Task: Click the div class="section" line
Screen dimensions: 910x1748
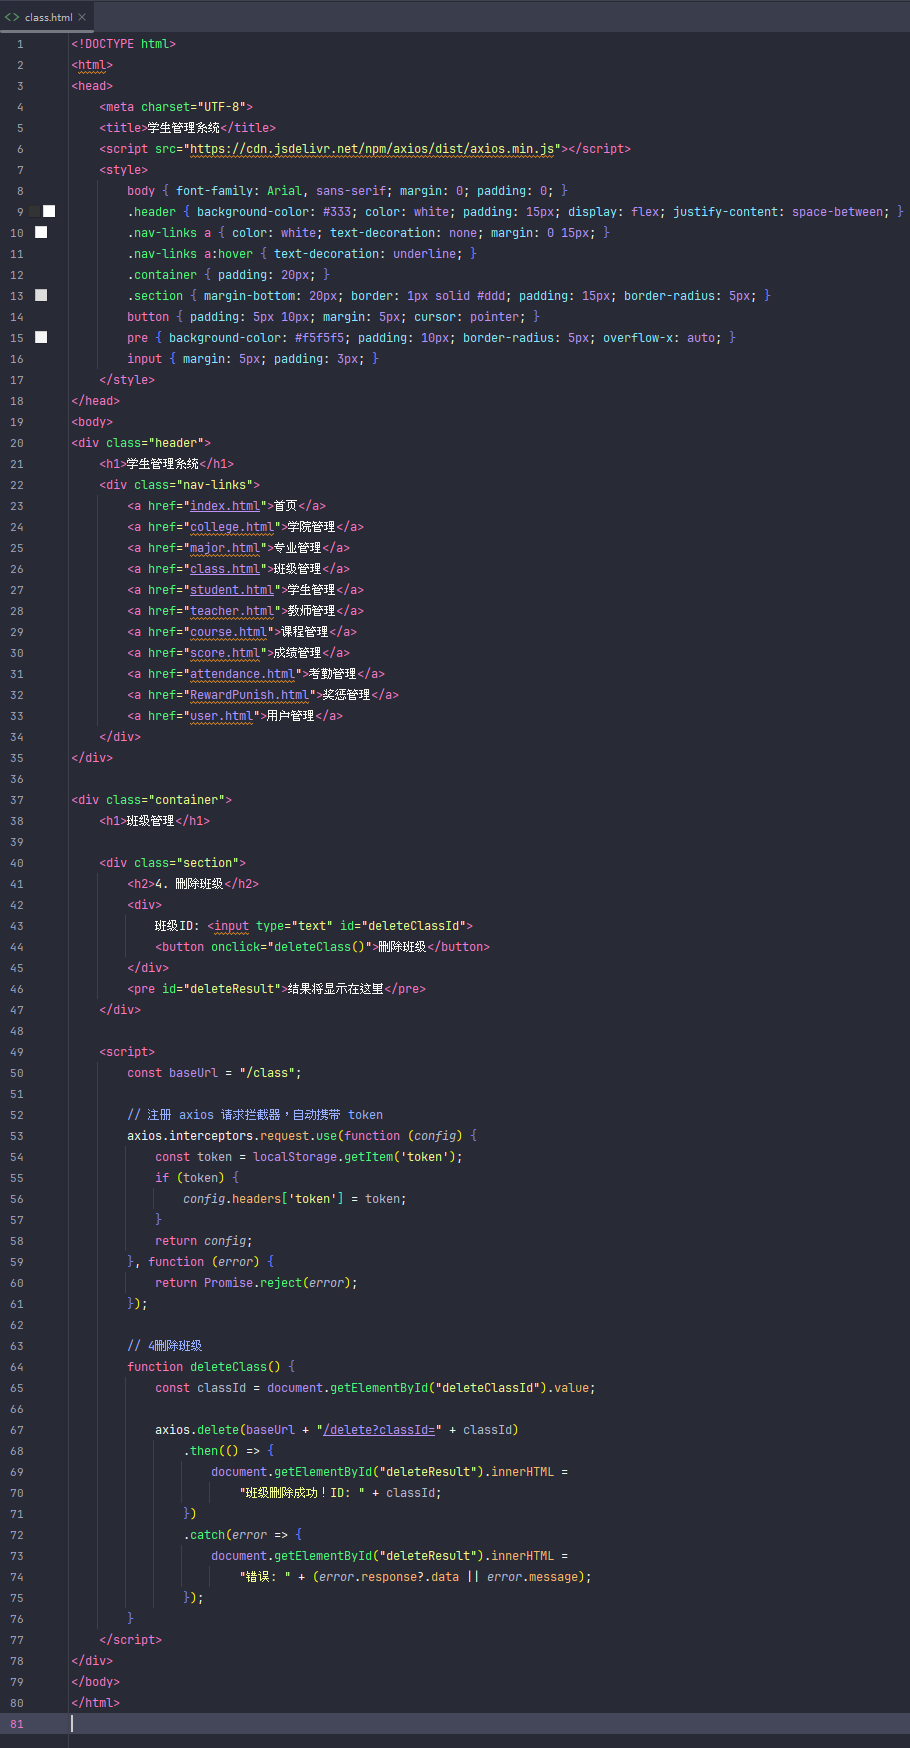Action: [x=172, y=863]
